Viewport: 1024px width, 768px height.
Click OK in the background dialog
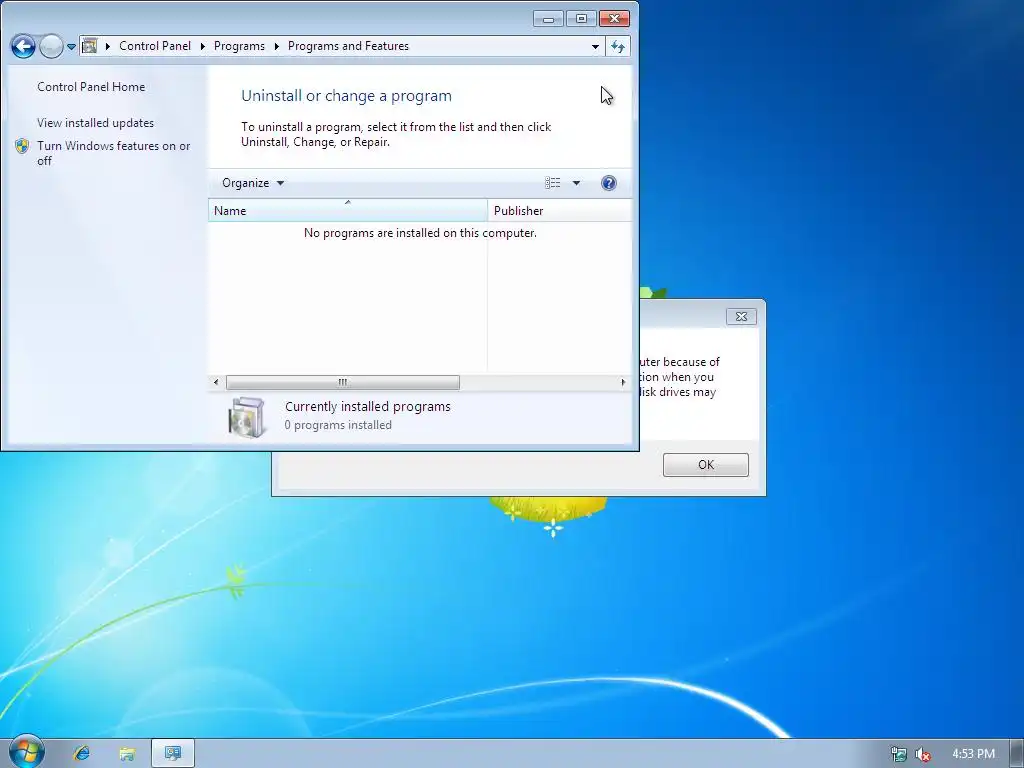(x=706, y=465)
